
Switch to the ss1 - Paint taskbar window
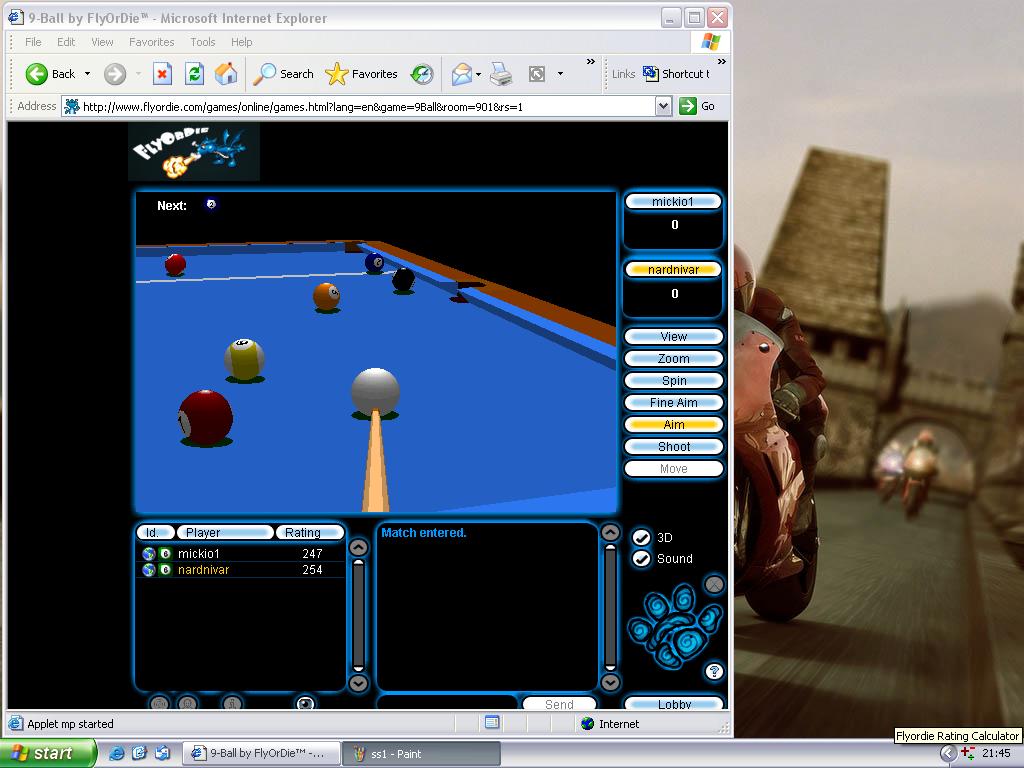tap(421, 754)
